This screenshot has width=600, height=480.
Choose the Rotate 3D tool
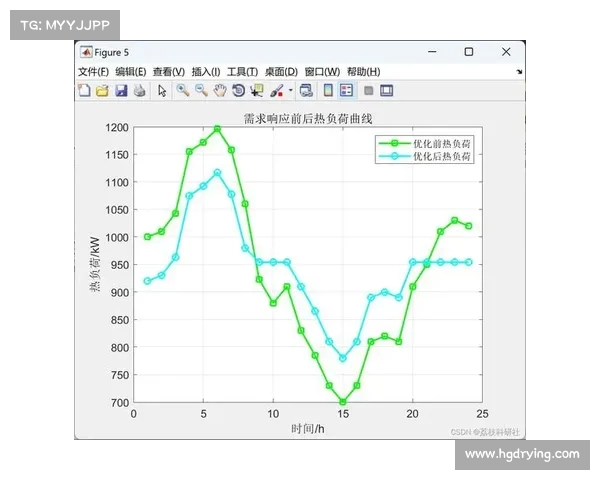[238, 90]
